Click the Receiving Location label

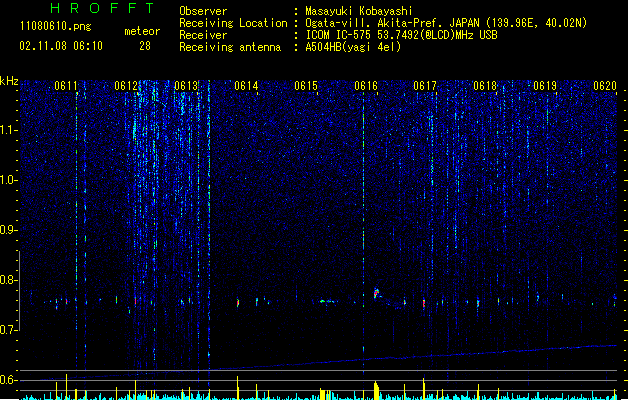(233, 23)
